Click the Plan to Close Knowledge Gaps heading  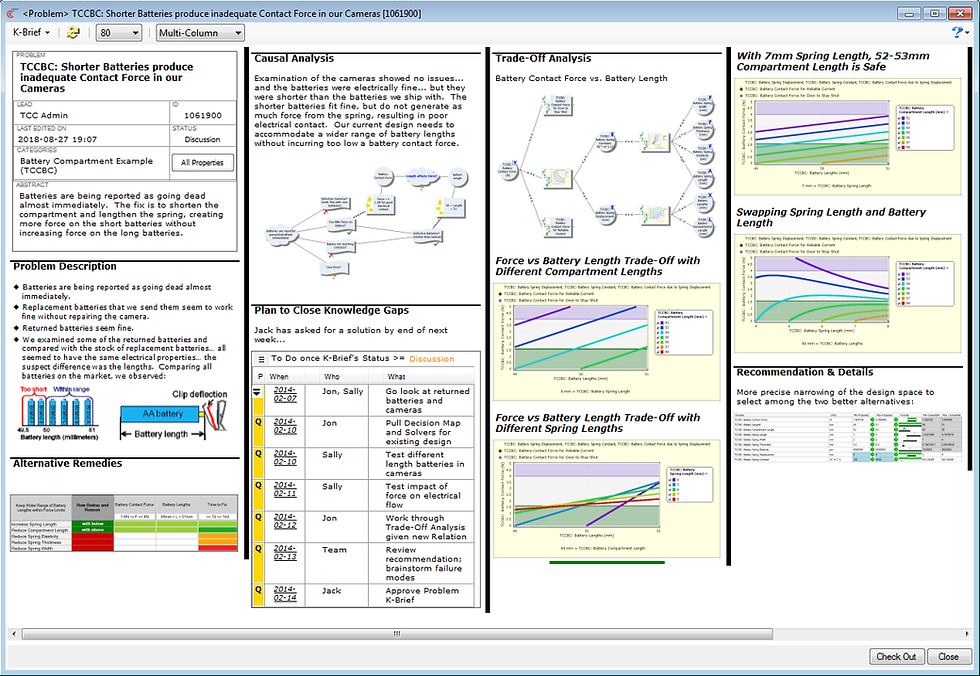tap(331, 311)
